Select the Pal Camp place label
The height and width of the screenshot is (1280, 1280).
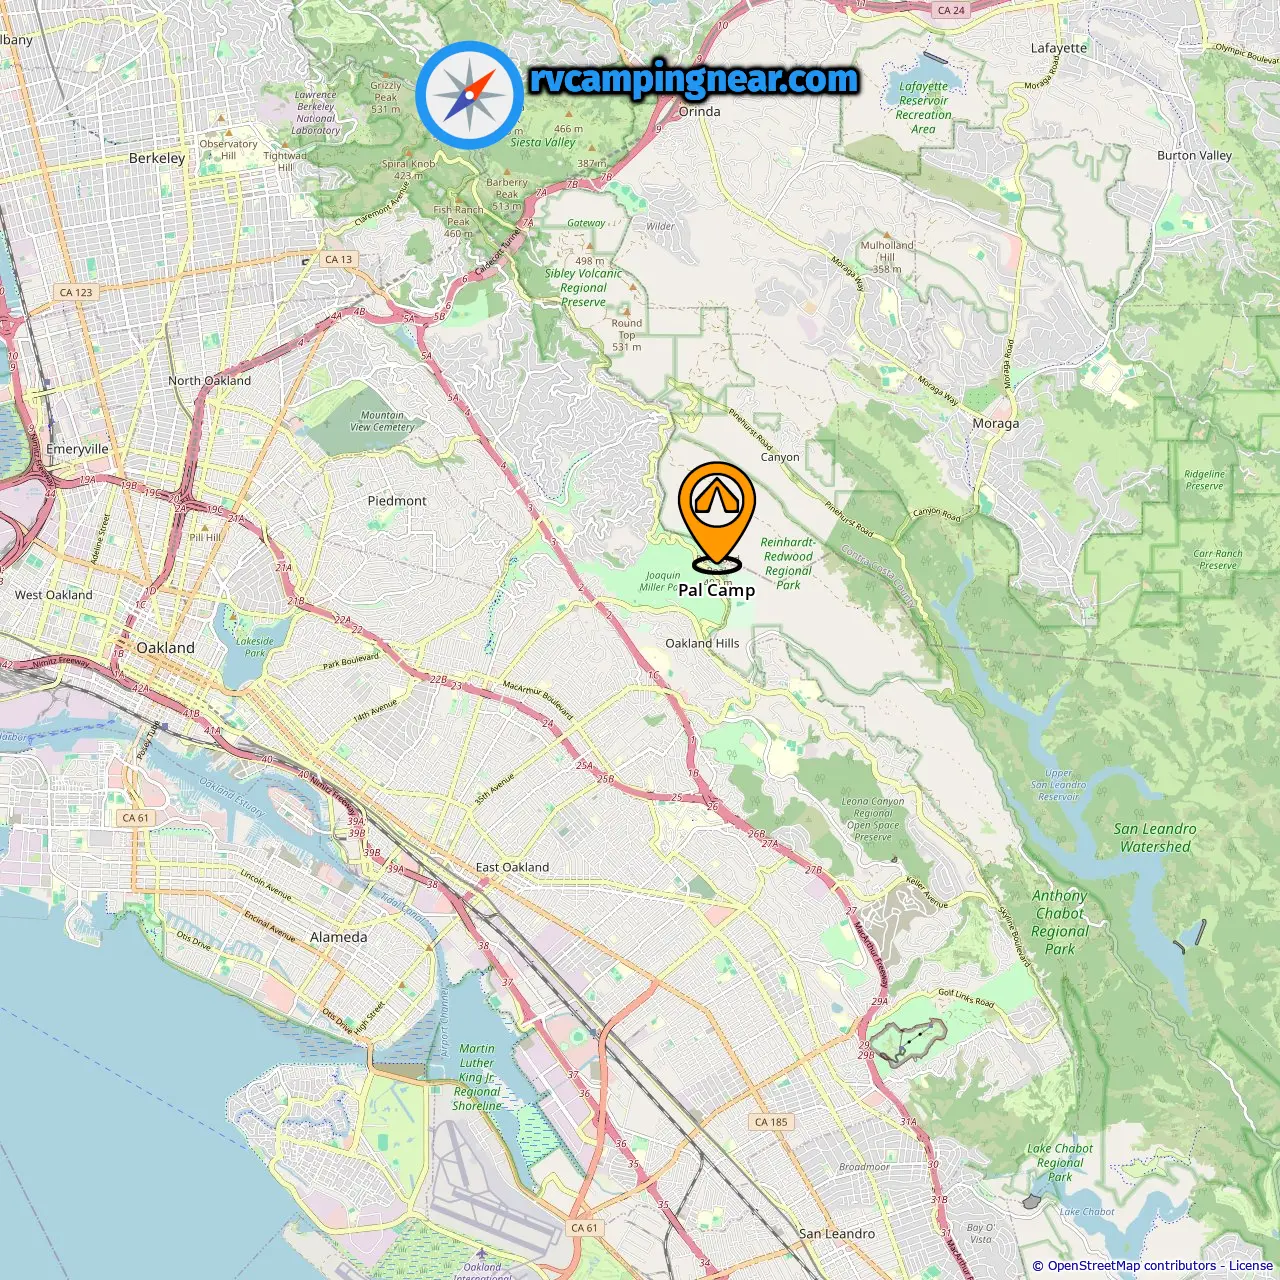click(716, 590)
